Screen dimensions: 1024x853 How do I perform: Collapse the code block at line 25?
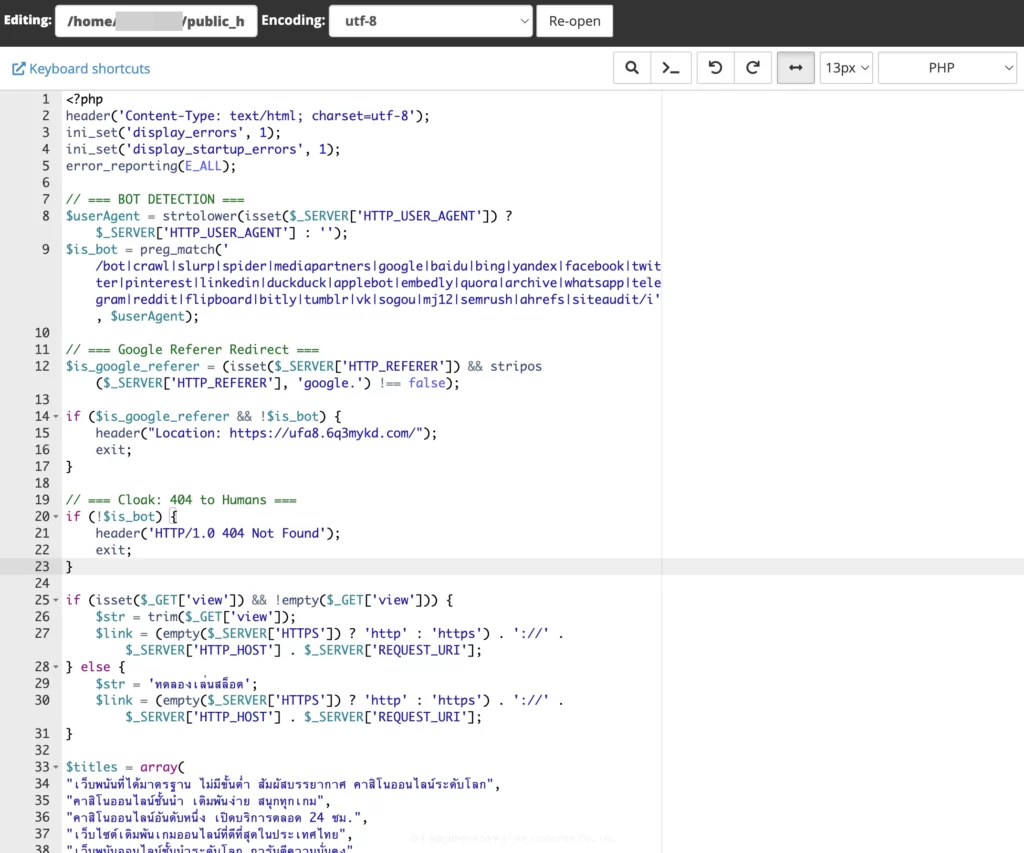(56, 600)
